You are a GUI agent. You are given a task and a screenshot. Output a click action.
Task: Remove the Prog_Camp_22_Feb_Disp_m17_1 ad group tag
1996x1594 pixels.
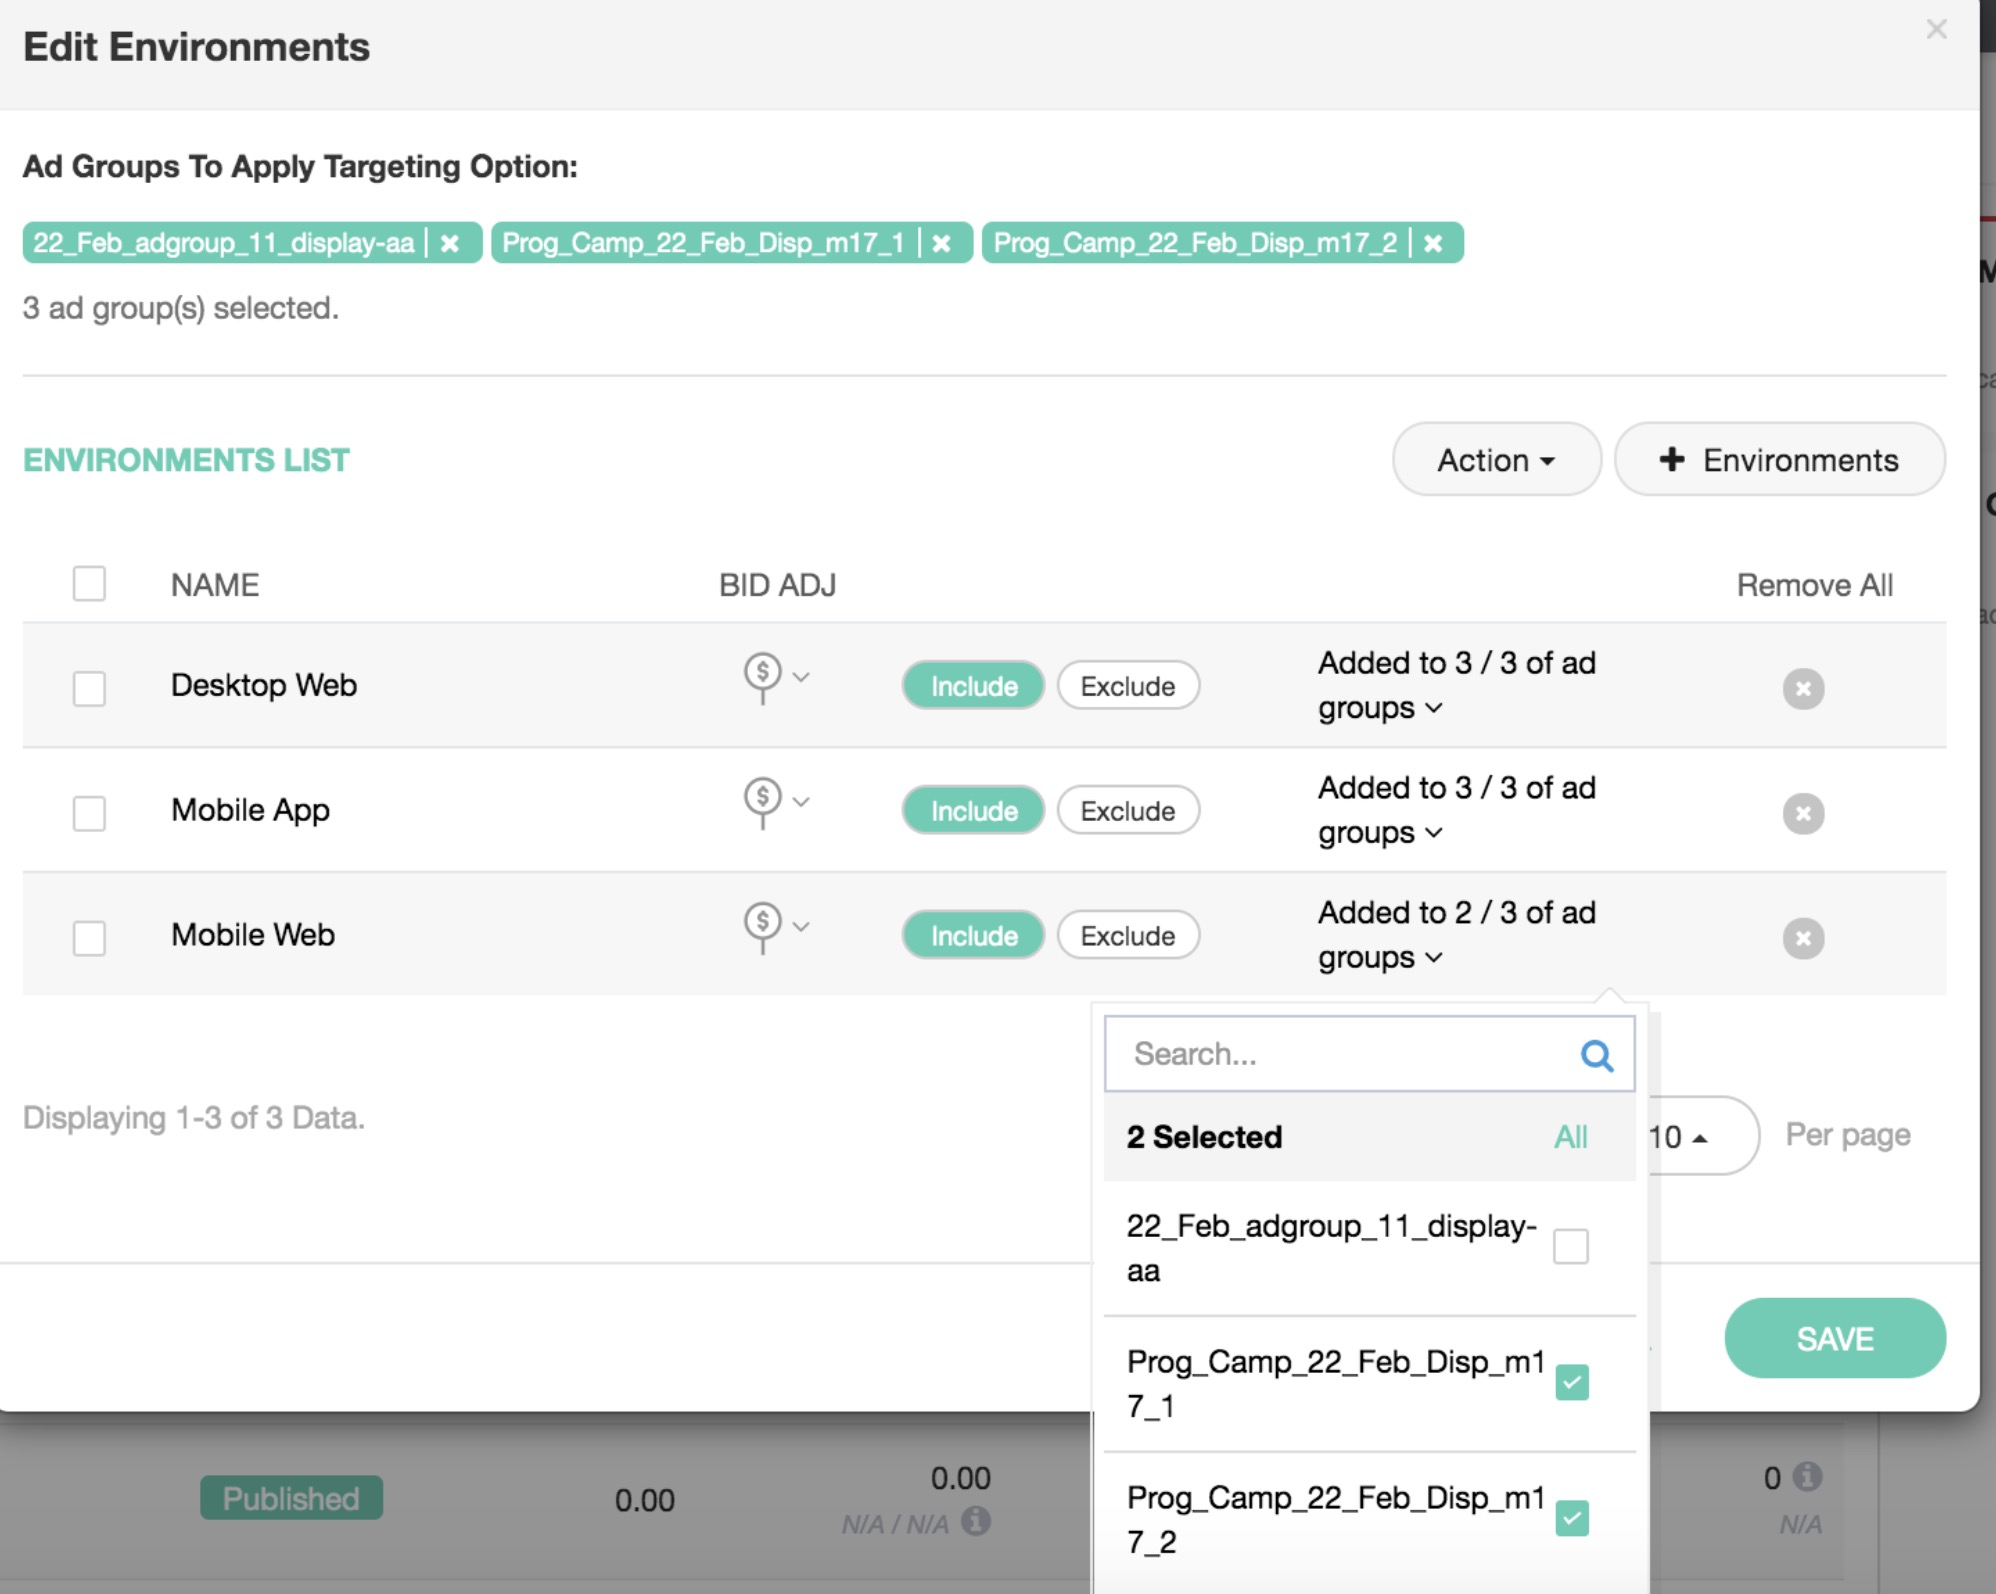point(941,243)
